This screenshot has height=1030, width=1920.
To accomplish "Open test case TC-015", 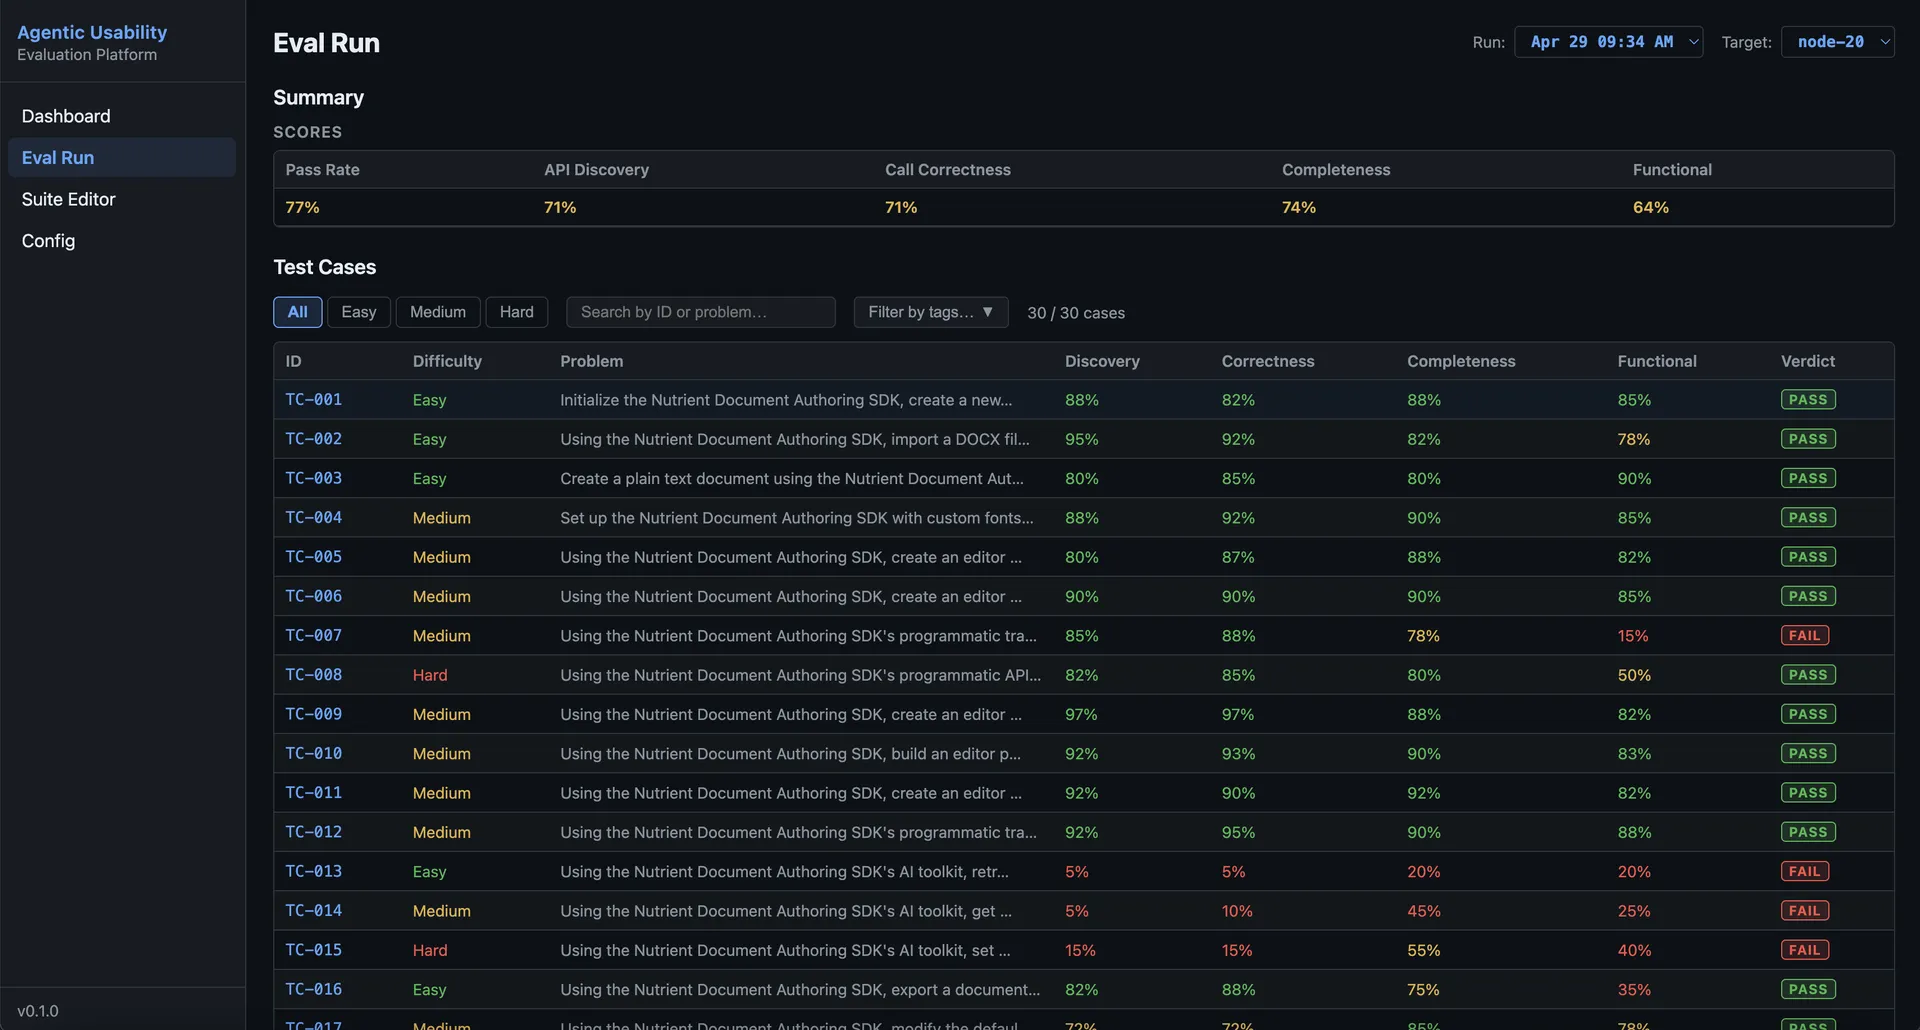I will click(314, 950).
